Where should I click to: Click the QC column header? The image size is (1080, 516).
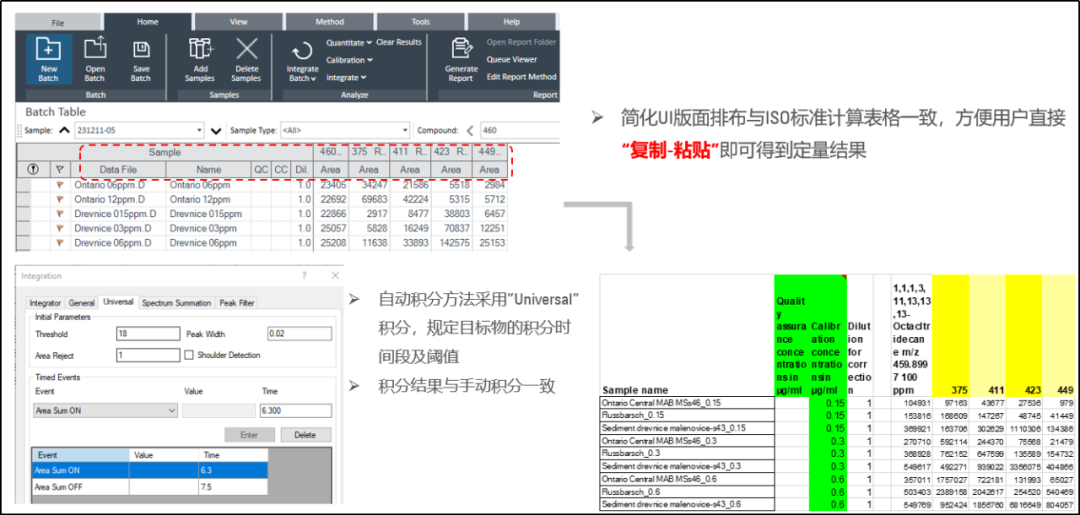pos(260,169)
